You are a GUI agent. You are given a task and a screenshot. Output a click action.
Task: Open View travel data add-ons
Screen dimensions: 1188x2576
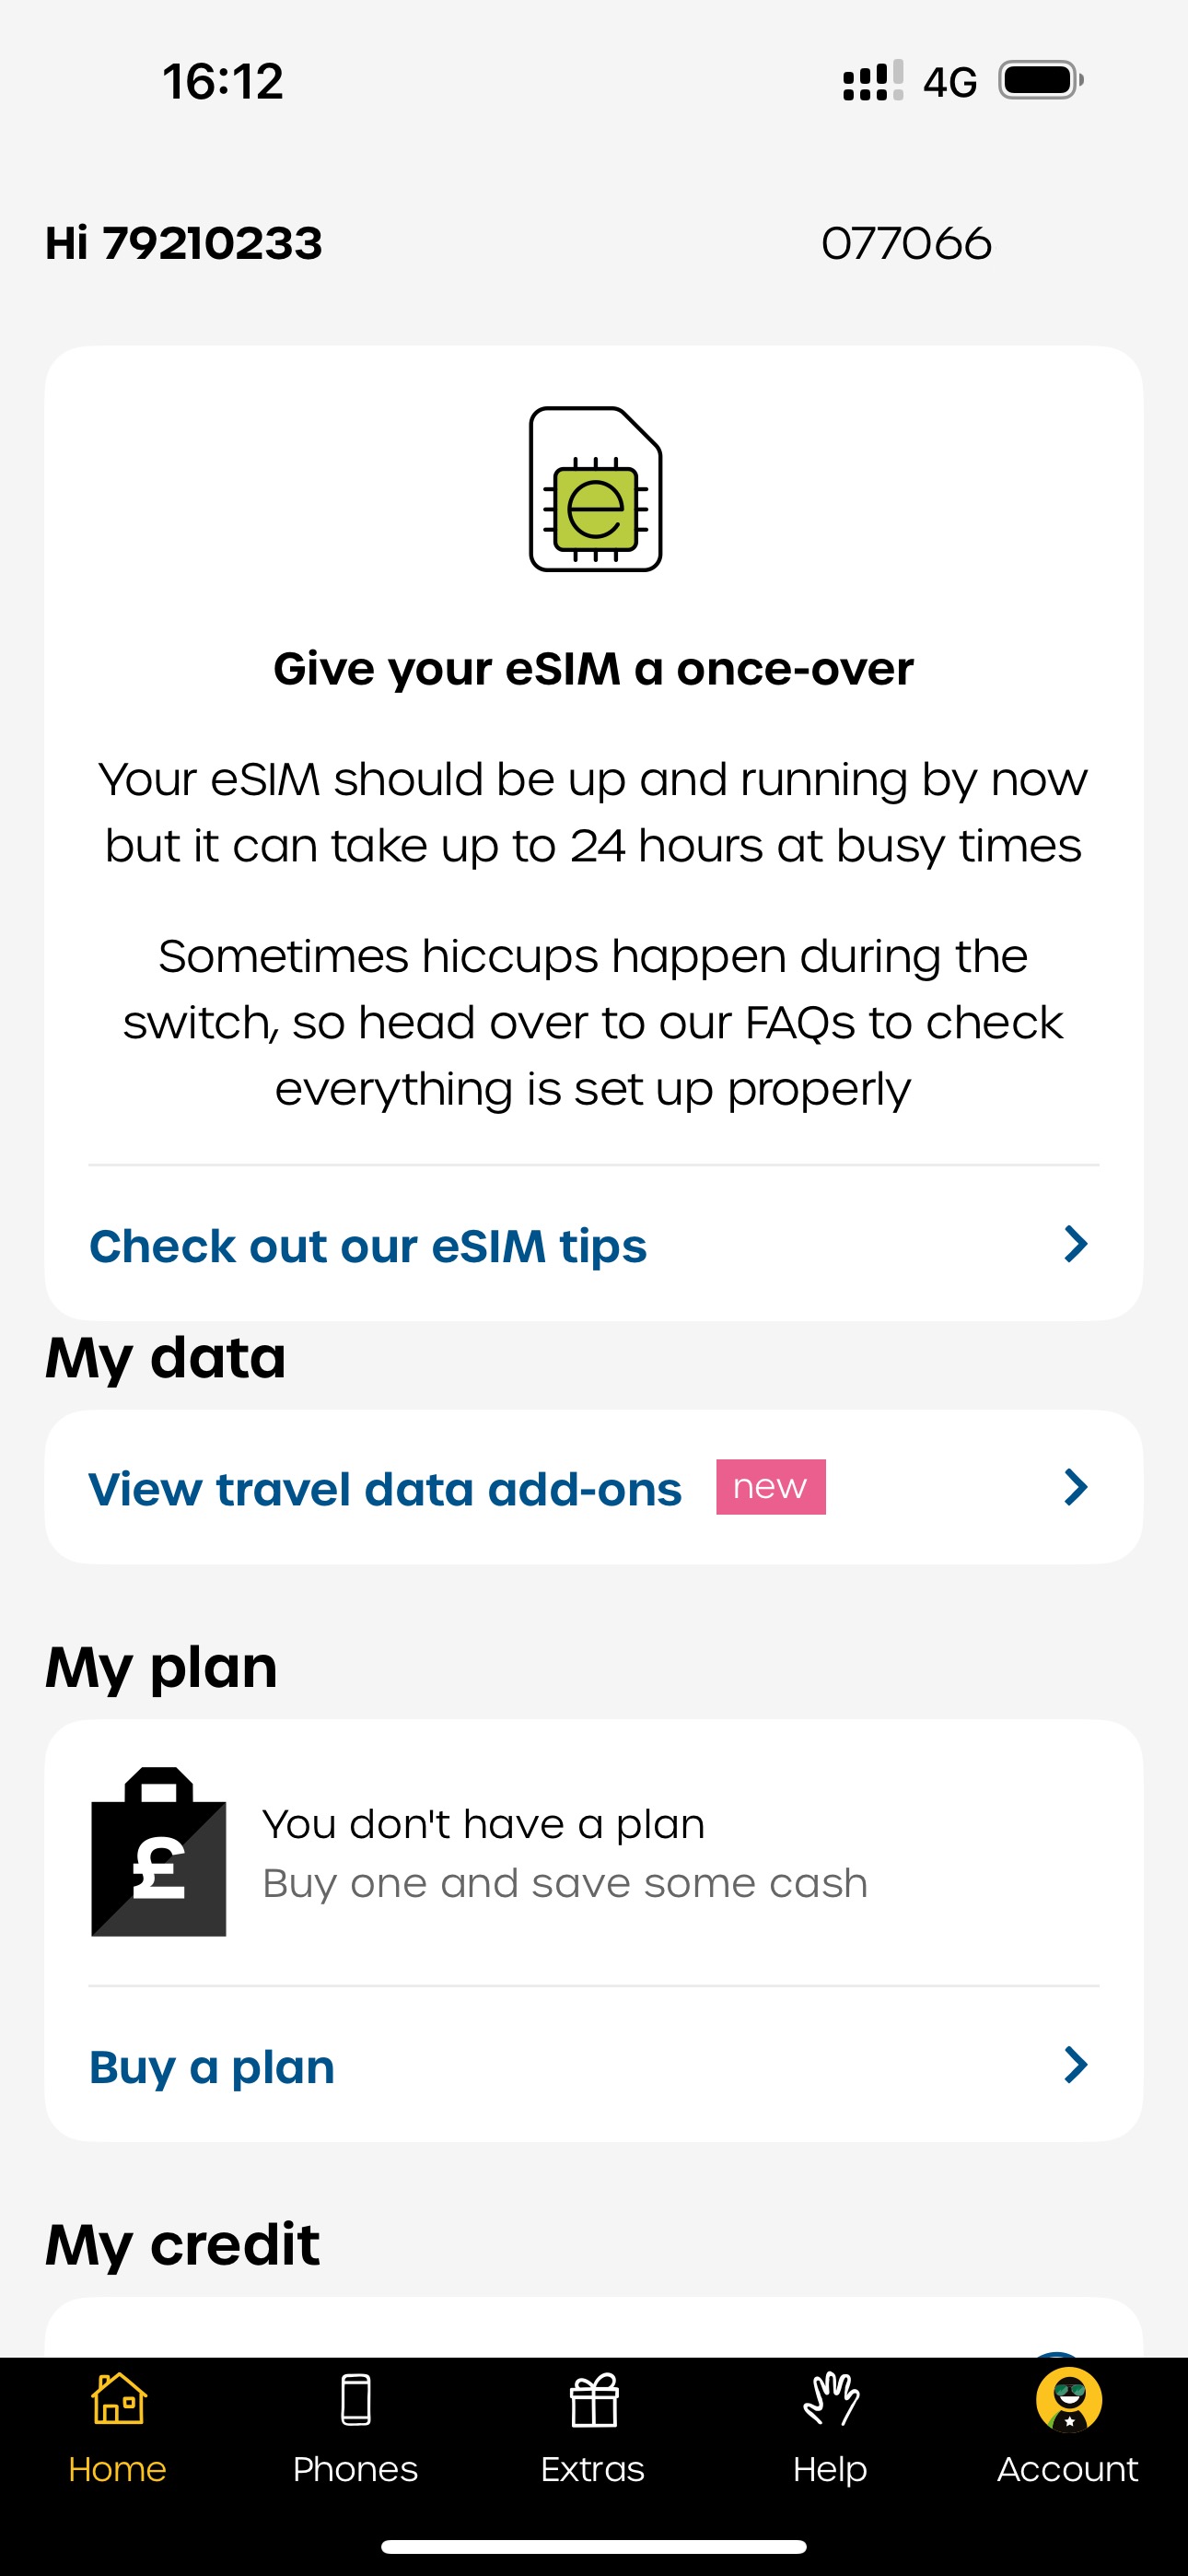click(385, 1489)
